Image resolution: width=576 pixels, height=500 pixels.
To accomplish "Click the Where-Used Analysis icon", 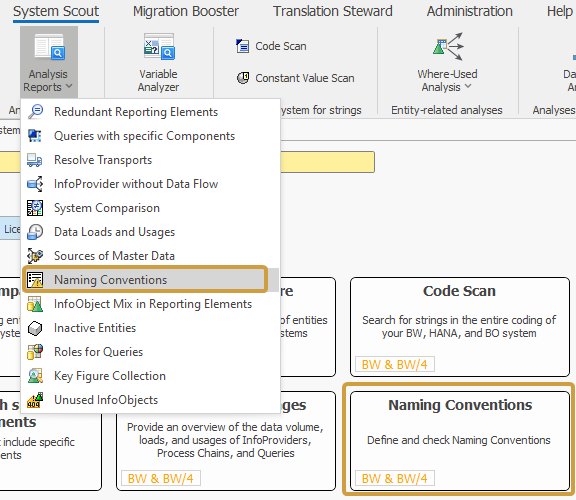I will coord(448,46).
